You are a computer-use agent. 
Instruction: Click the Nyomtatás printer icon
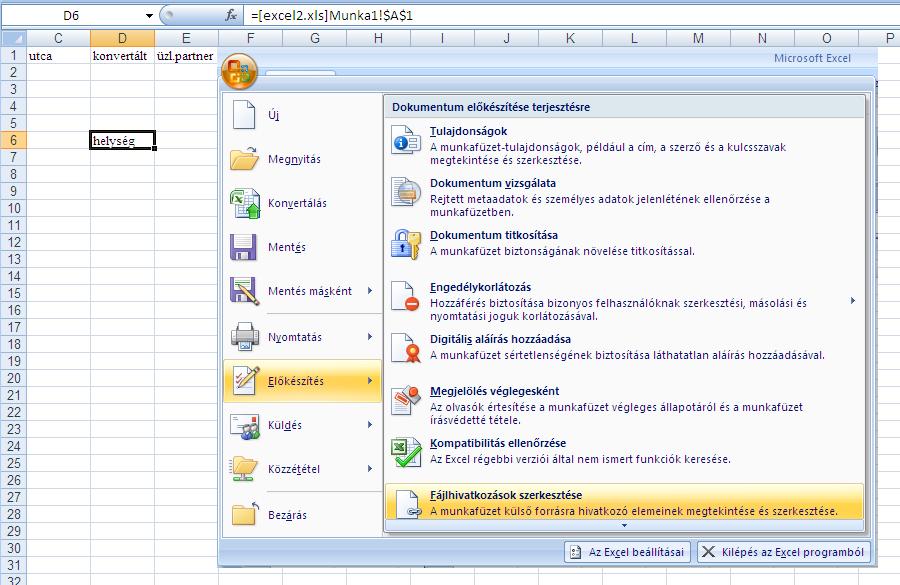point(245,336)
